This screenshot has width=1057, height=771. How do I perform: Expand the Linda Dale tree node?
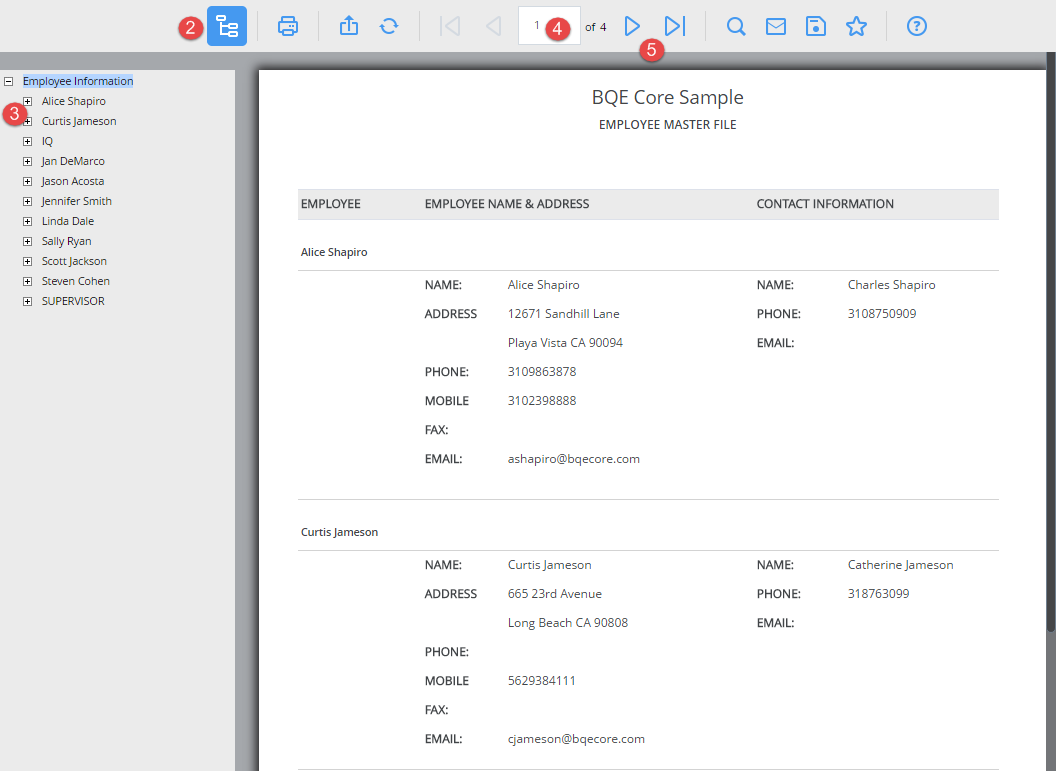tap(28, 221)
